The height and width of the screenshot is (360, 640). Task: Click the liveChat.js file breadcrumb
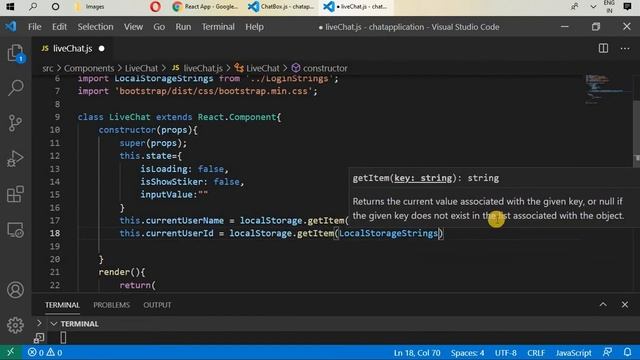click(198, 68)
